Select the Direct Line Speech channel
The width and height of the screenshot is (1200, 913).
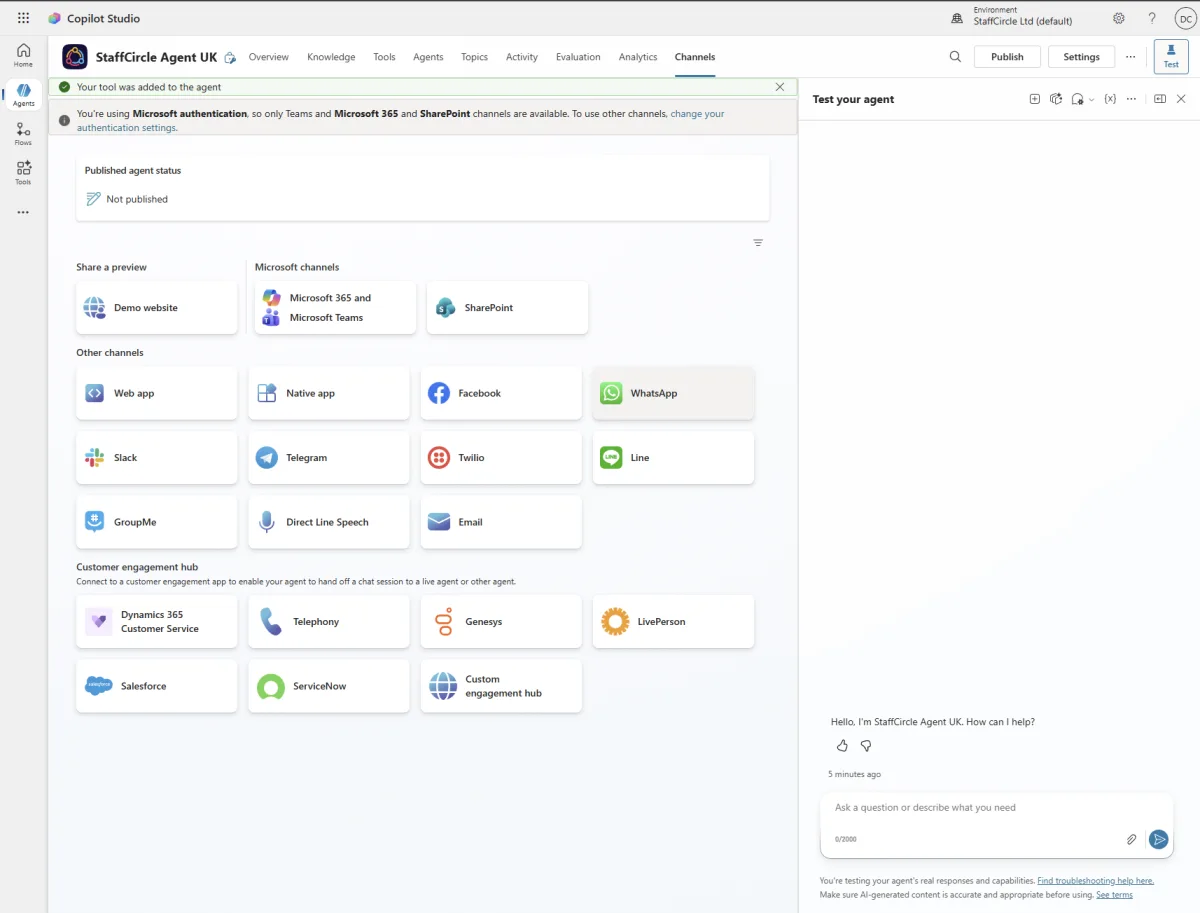tap(329, 522)
